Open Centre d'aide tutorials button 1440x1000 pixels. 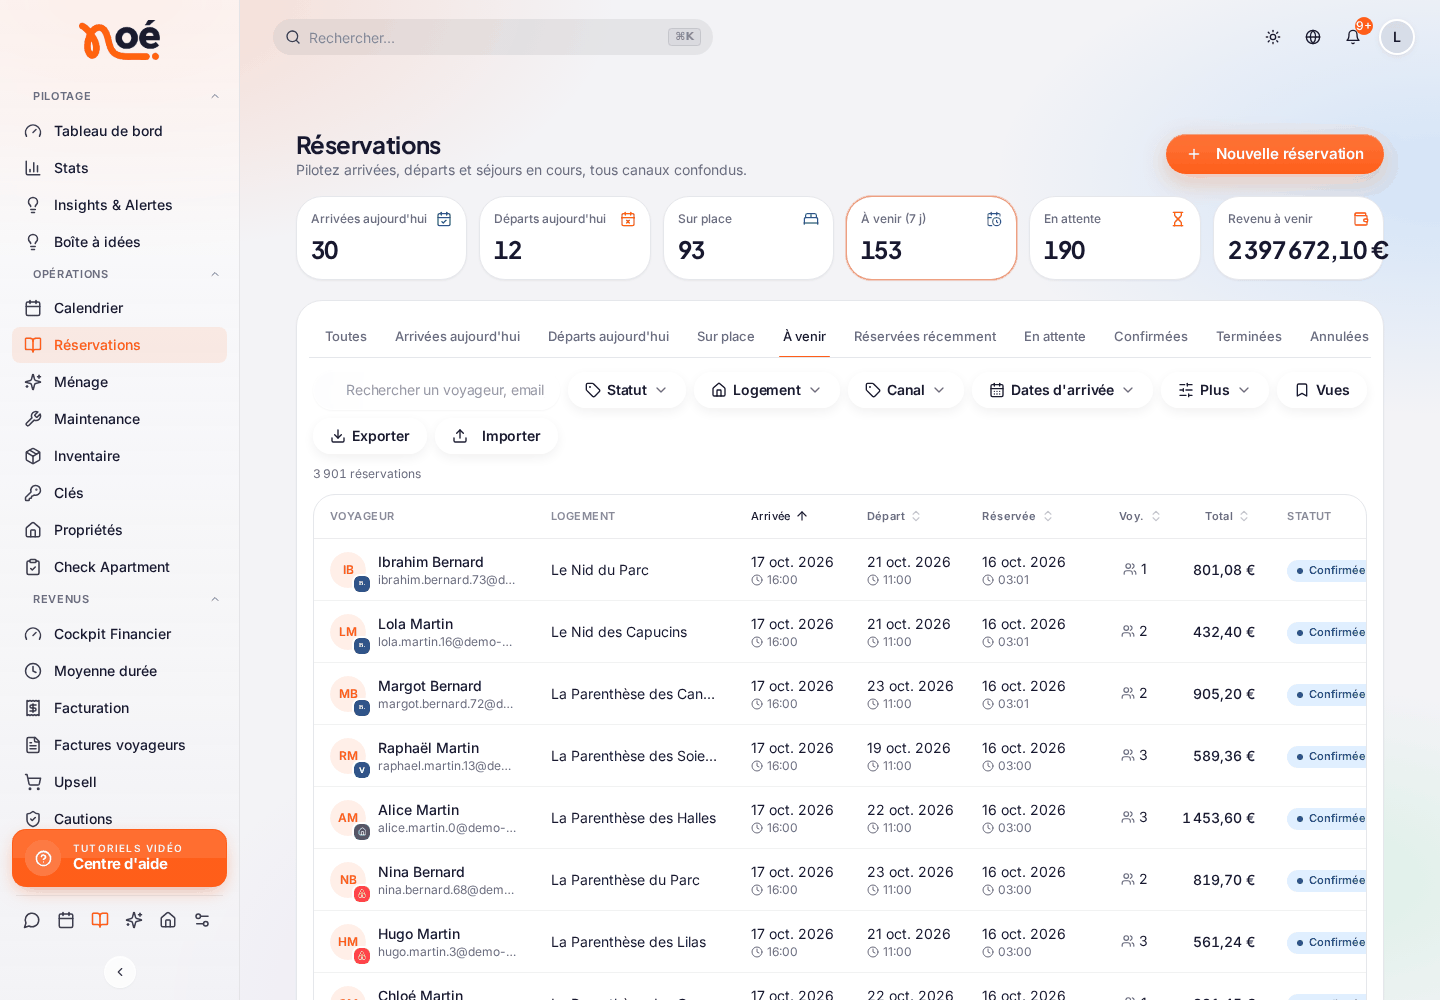click(x=119, y=858)
